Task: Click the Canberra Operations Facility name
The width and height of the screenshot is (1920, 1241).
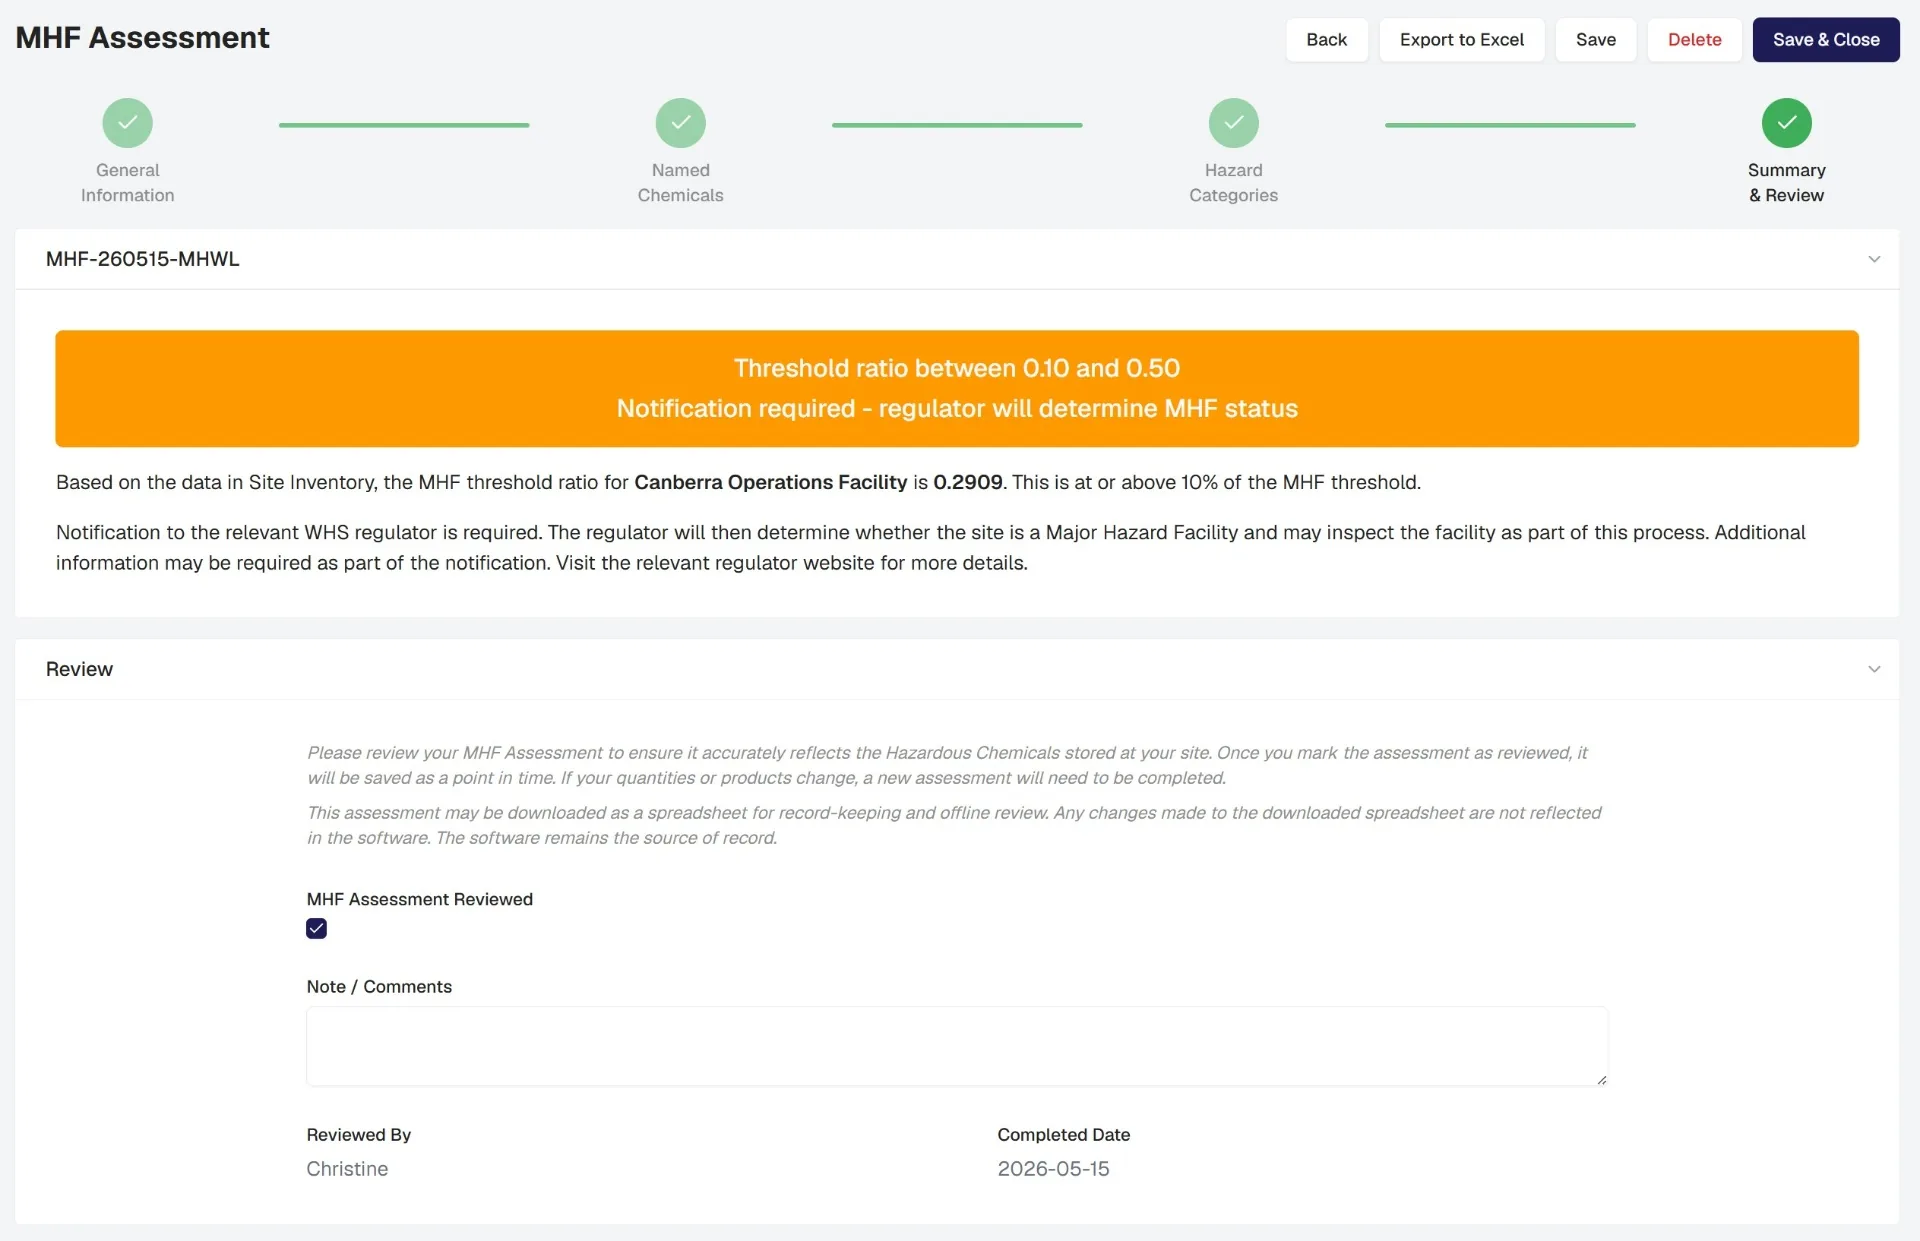Action: (770, 482)
